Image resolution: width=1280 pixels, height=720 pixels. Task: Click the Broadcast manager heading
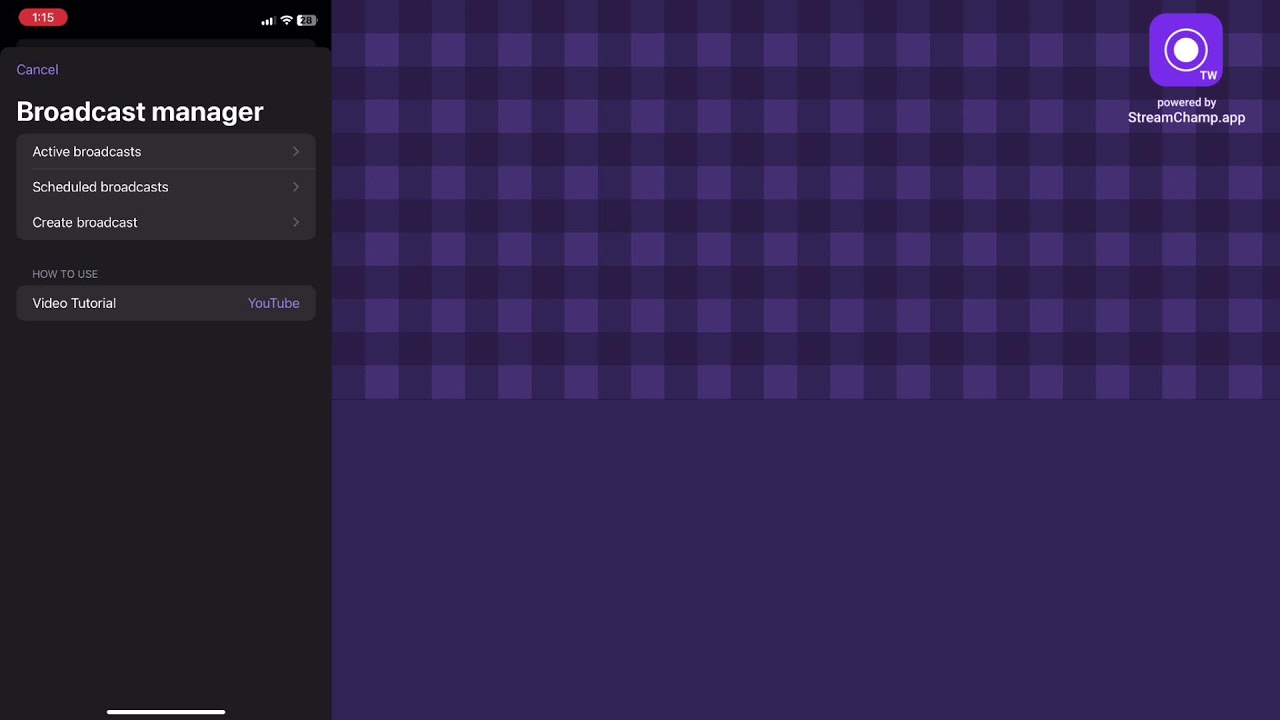(x=140, y=112)
